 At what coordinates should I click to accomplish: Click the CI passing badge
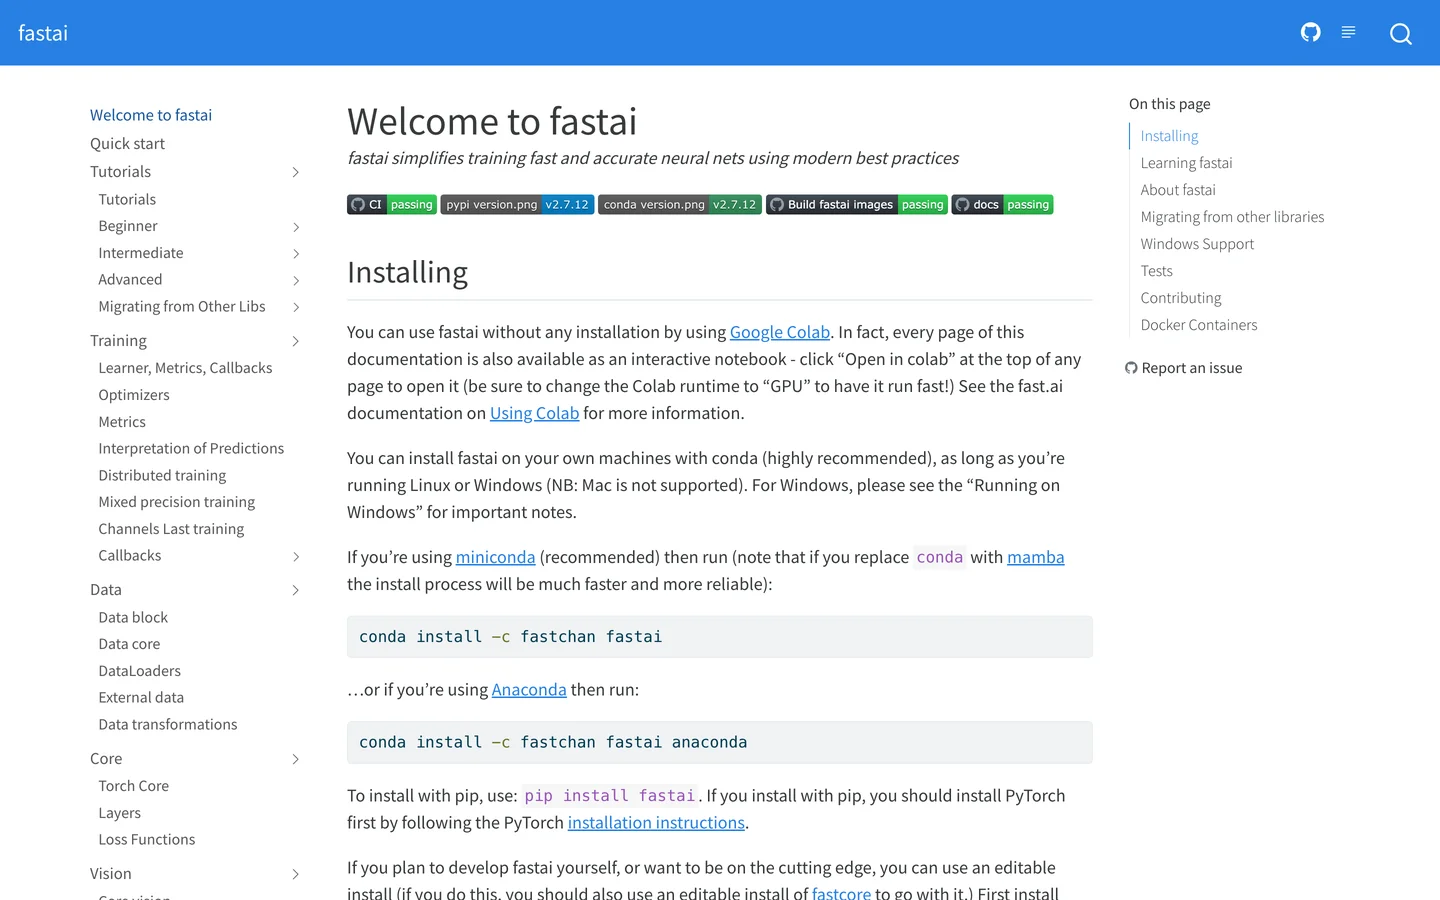pos(392,205)
